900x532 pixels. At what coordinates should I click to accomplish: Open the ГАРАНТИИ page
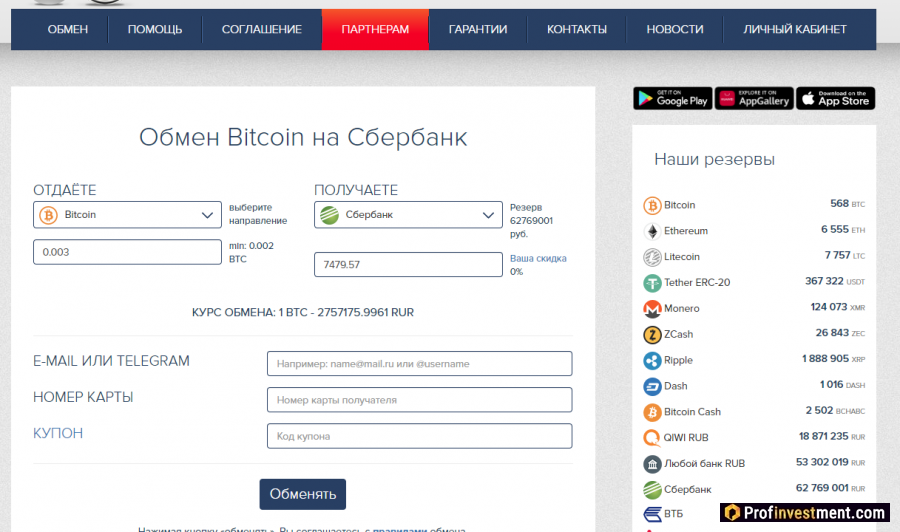[x=478, y=29]
